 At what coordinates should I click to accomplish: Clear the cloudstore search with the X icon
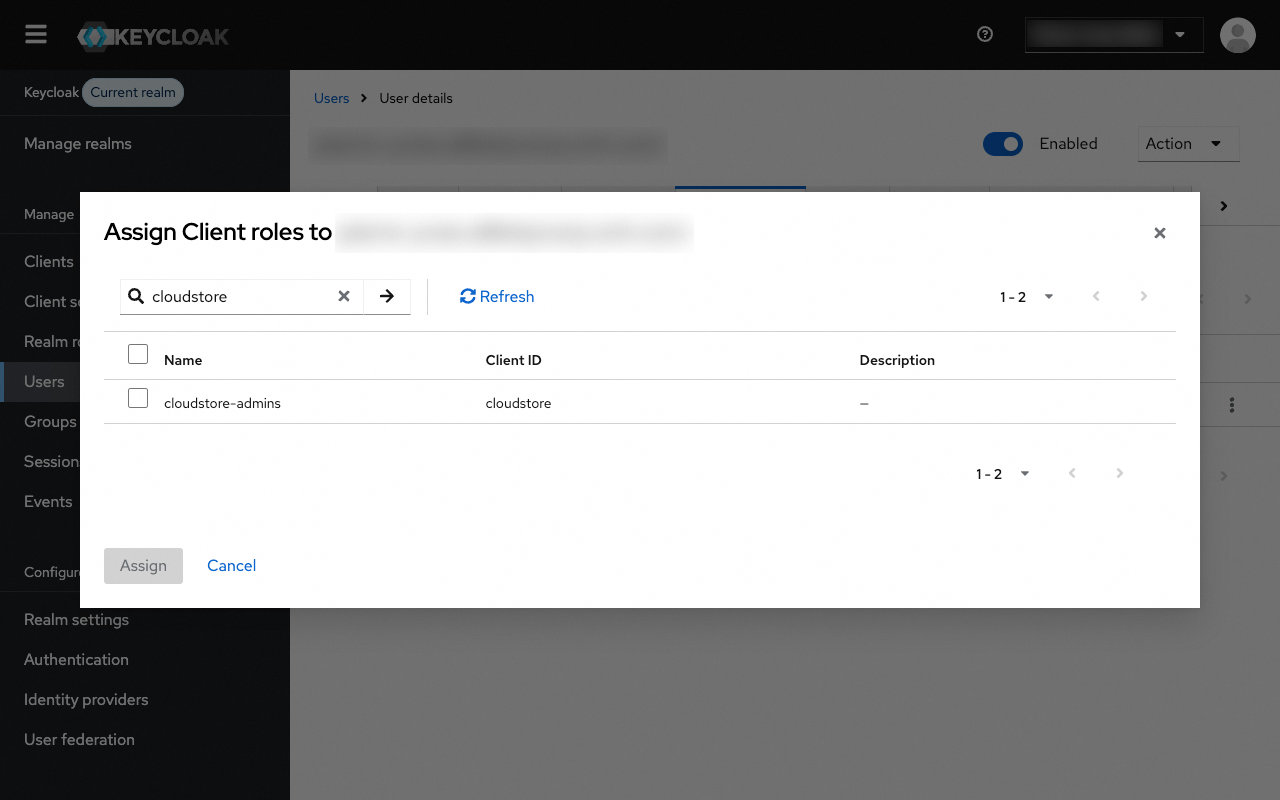[344, 296]
